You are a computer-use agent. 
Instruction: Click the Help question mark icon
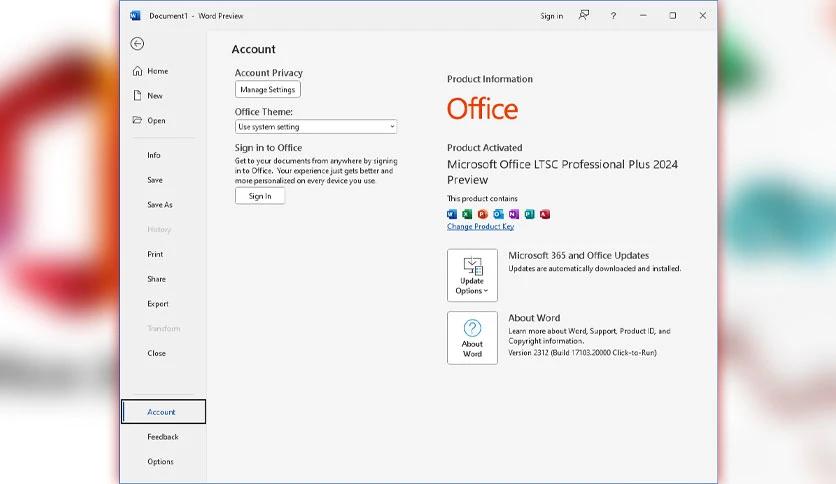pyautogui.click(x=613, y=16)
